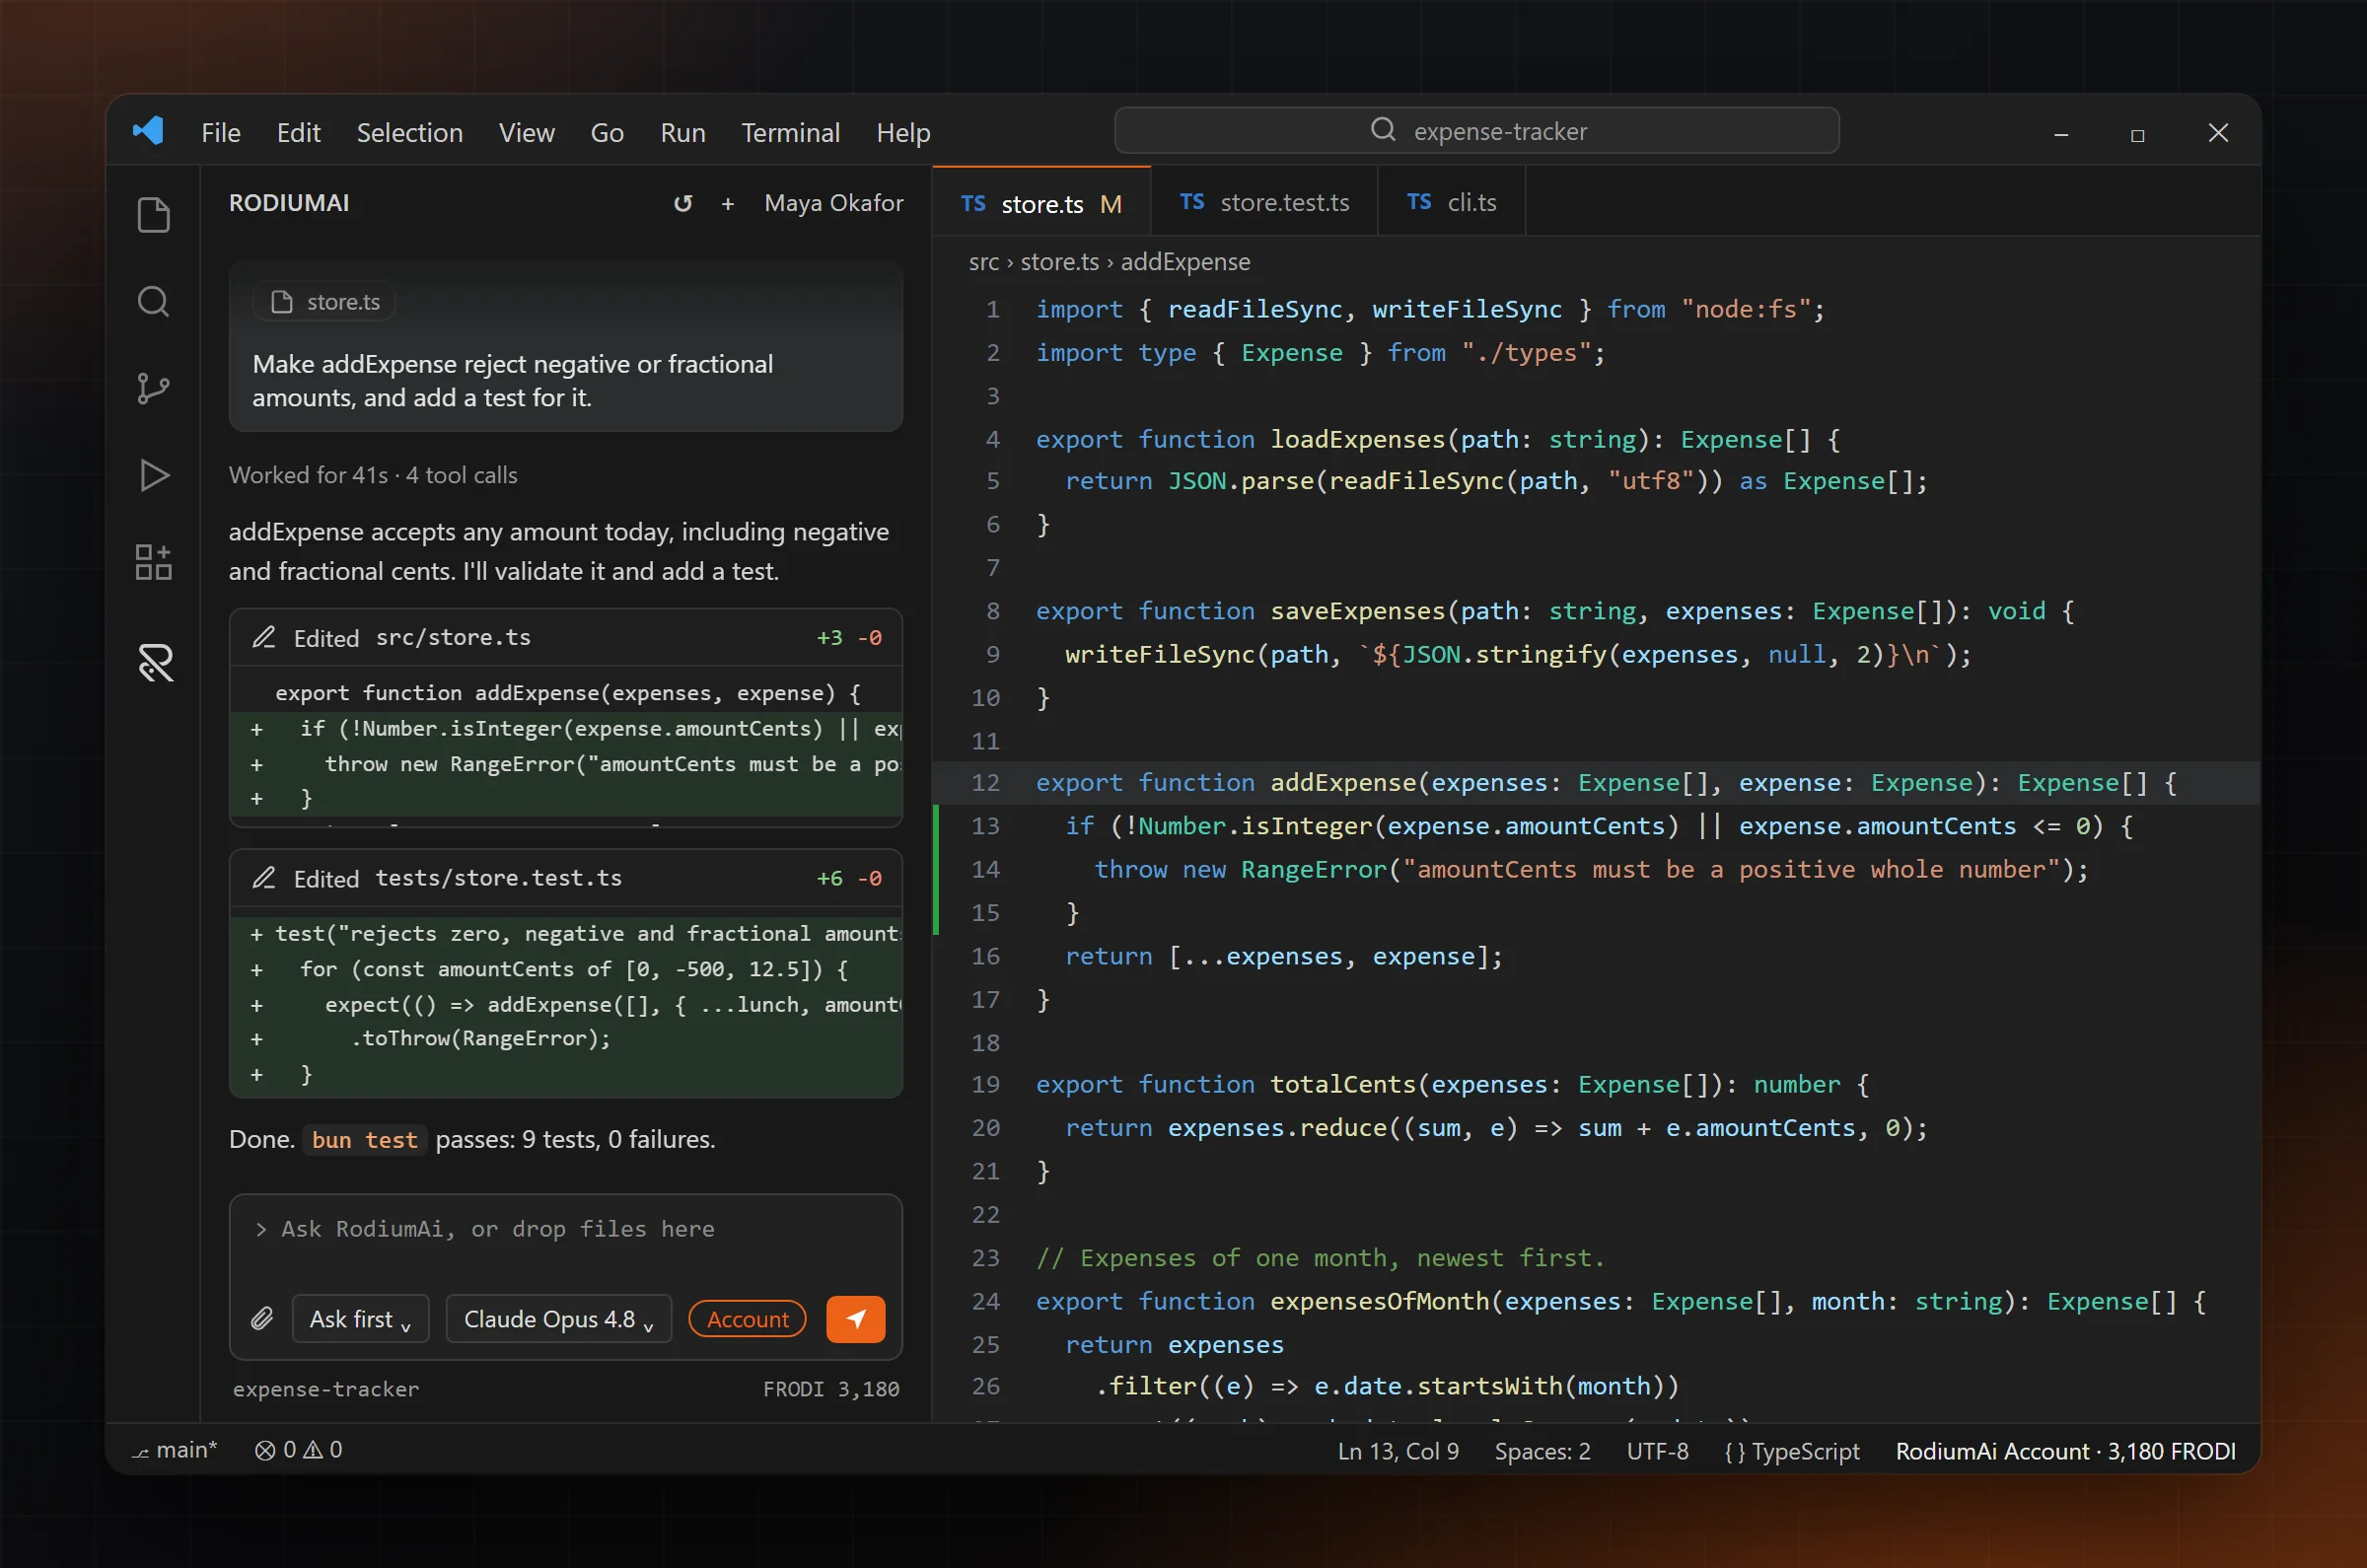Image resolution: width=2367 pixels, height=1568 pixels.
Task: Click Worked for 41s · 4 tool calls
Action: (x=373, y=475)
